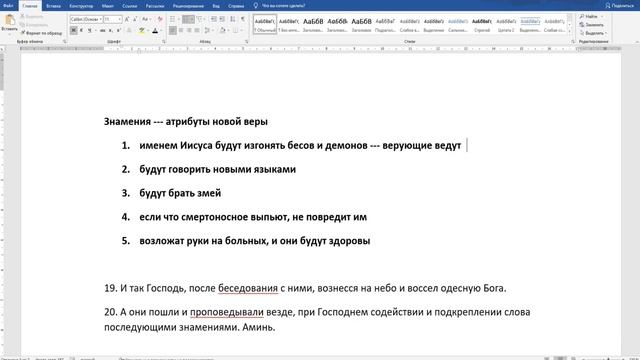640x360 pixels.
Task: Apply the Цитата 2 (Quote) style
Action: click(506, 24)
